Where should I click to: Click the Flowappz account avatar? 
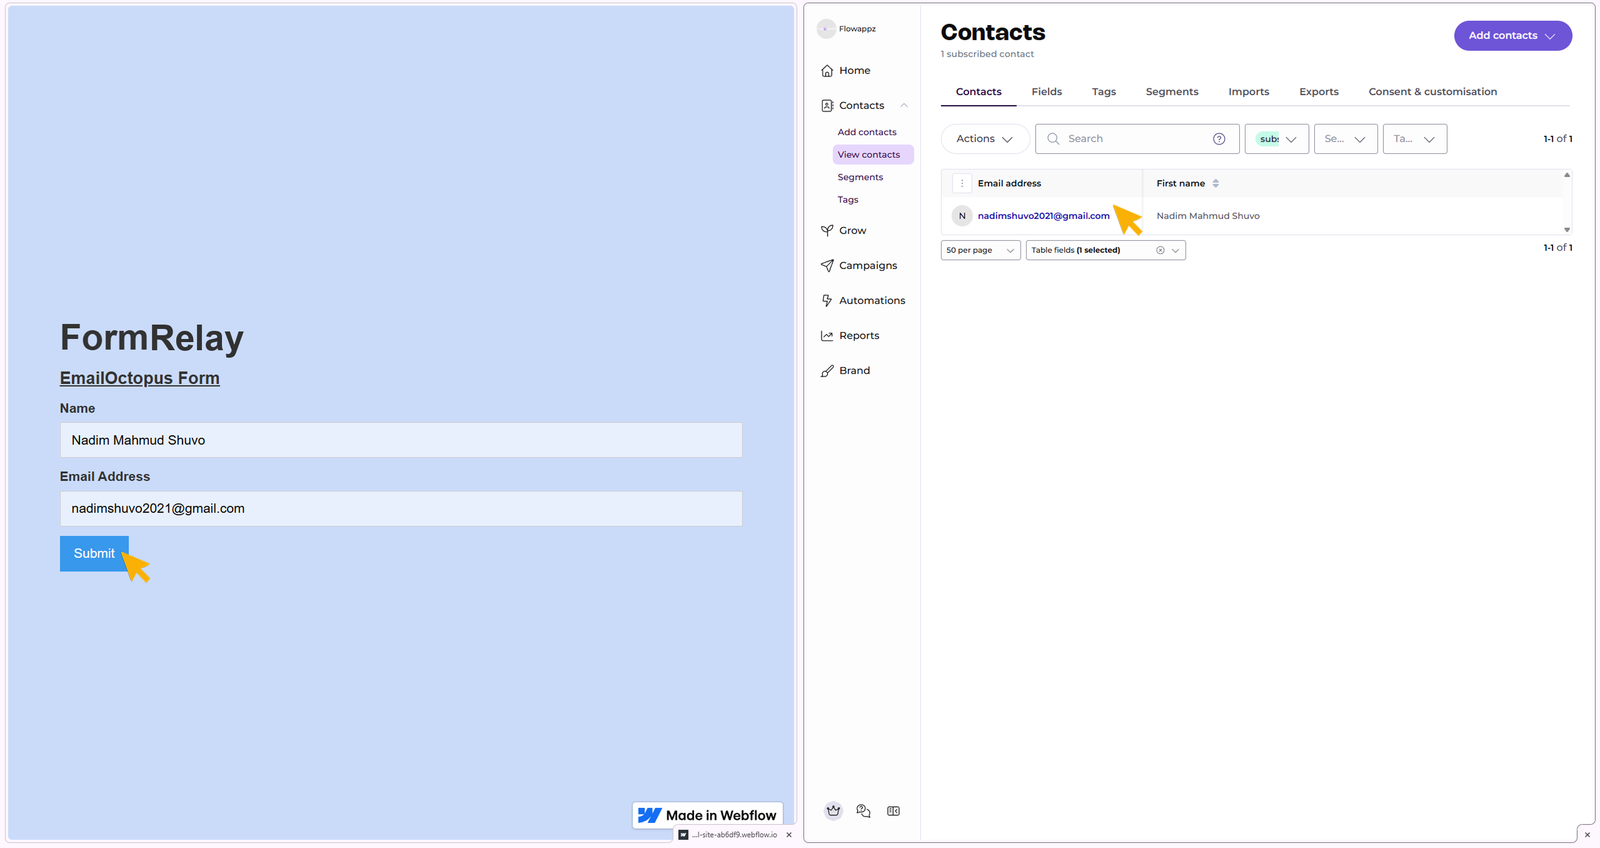coord(826,29)
